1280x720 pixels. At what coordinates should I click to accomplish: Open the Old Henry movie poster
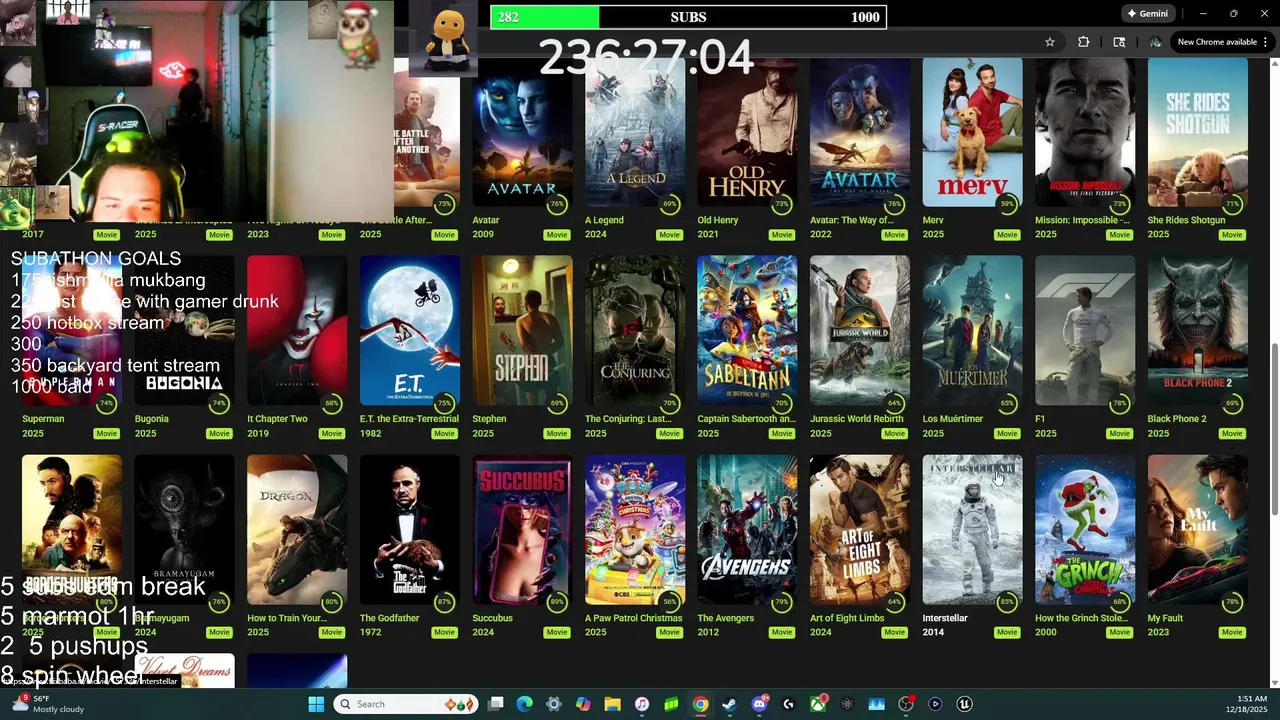point(747,132)
